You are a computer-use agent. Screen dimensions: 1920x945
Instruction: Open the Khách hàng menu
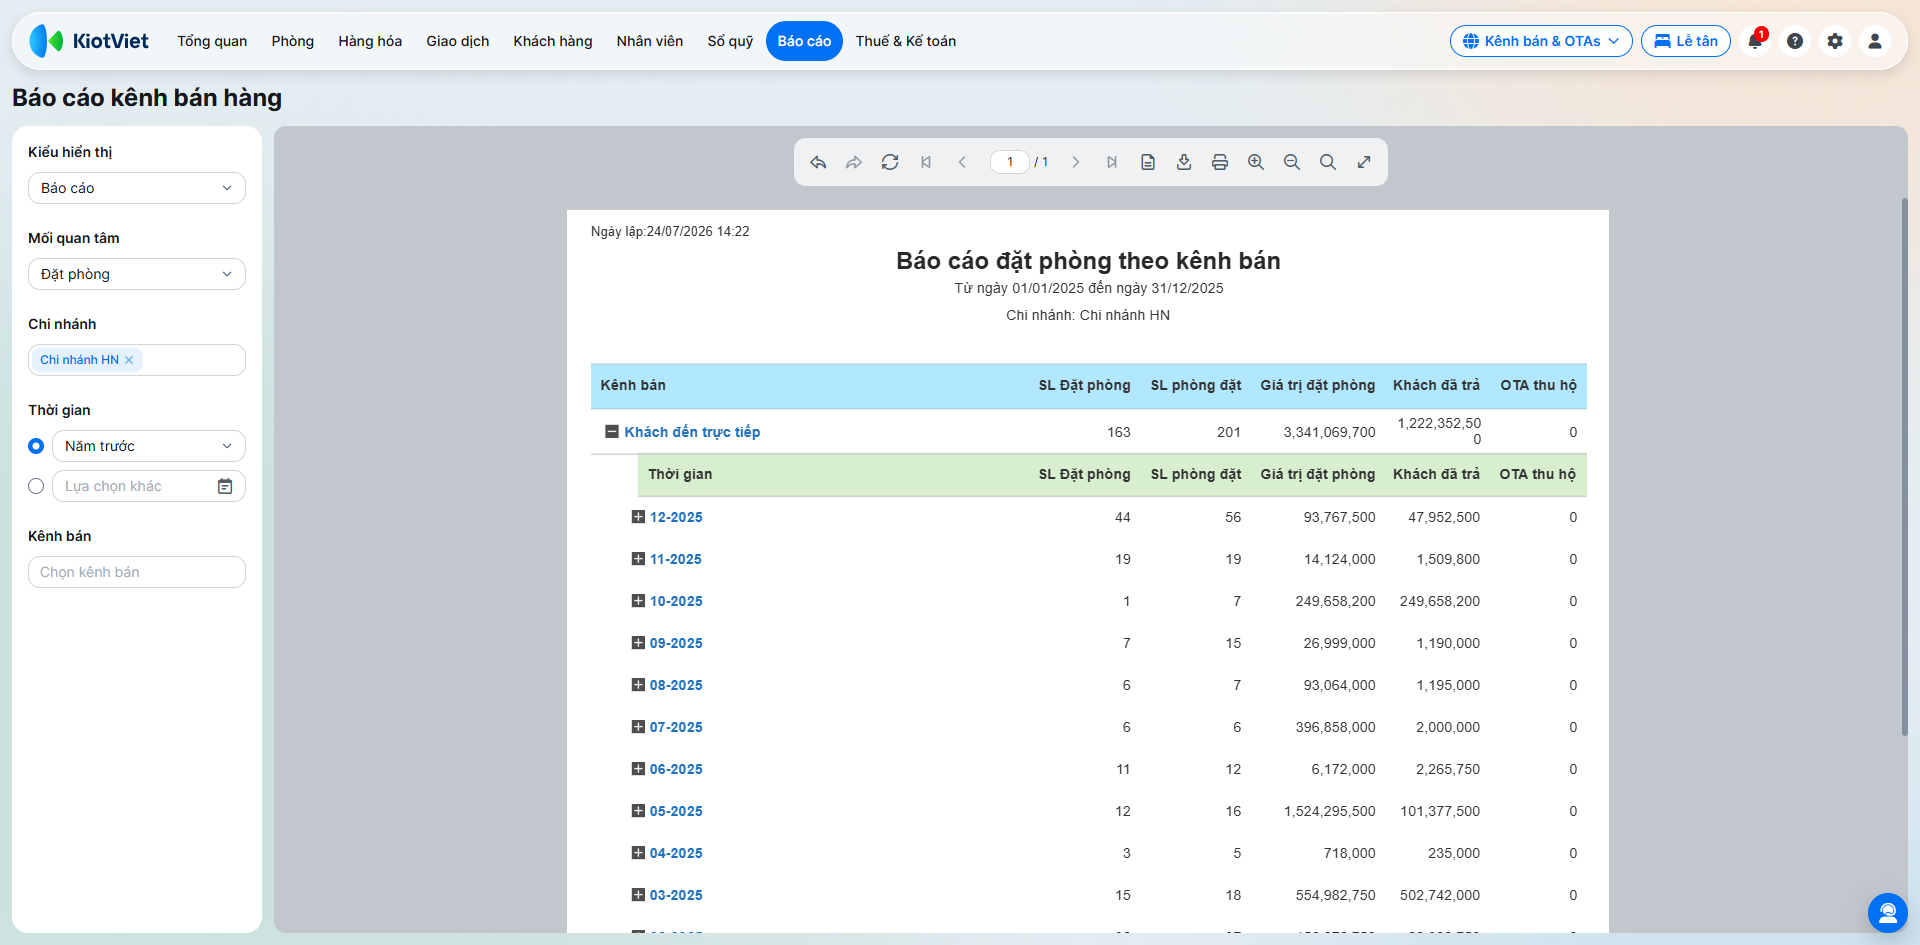click(x=553, y=41)
